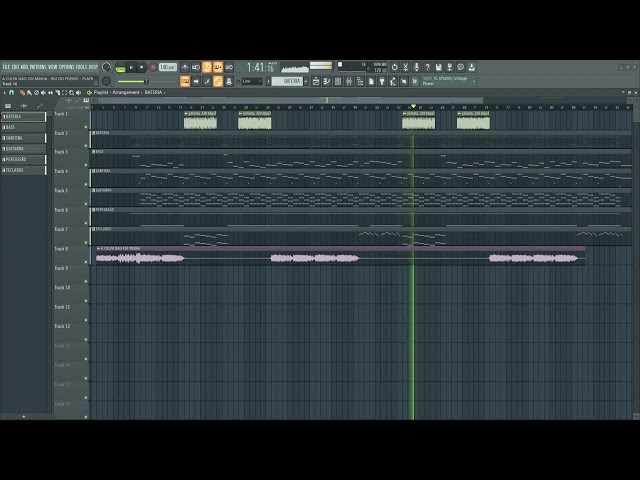Open the Channel rack view icon
This screenshot has width=640, height=480.
click(x=338, y=81)
